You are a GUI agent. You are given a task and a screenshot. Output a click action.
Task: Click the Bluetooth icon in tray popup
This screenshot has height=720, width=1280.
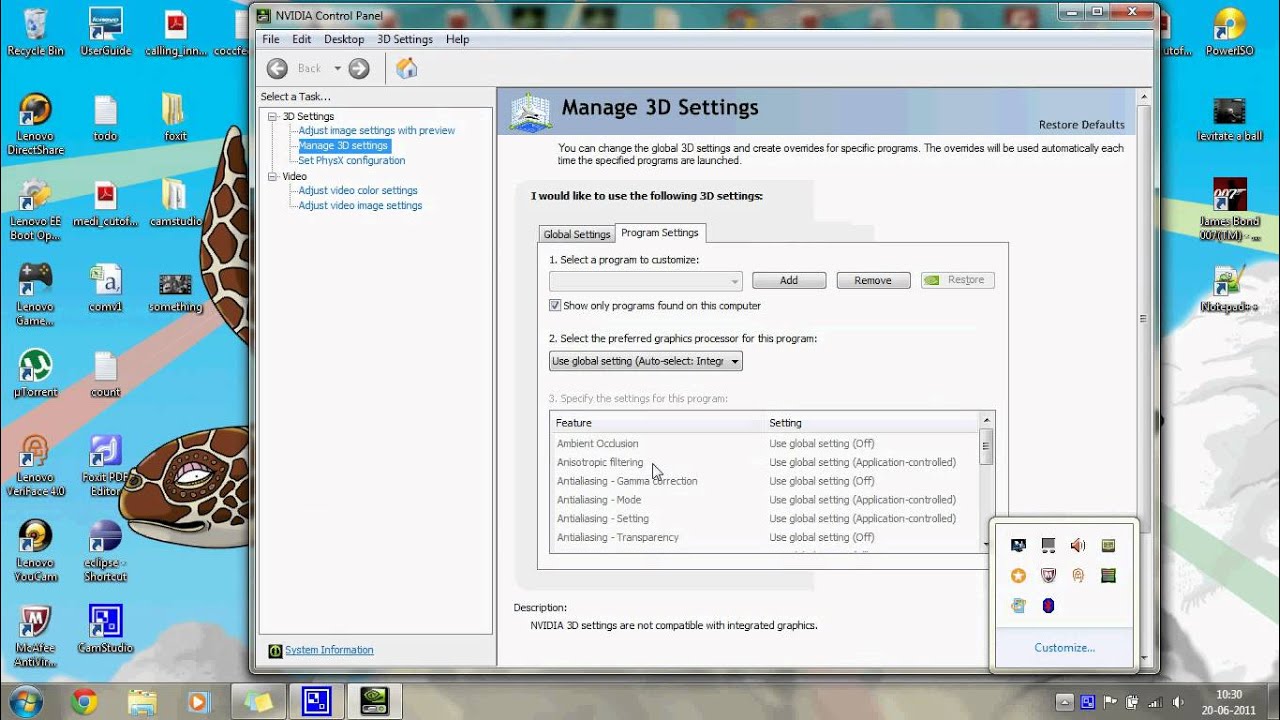coord(1048,605)
